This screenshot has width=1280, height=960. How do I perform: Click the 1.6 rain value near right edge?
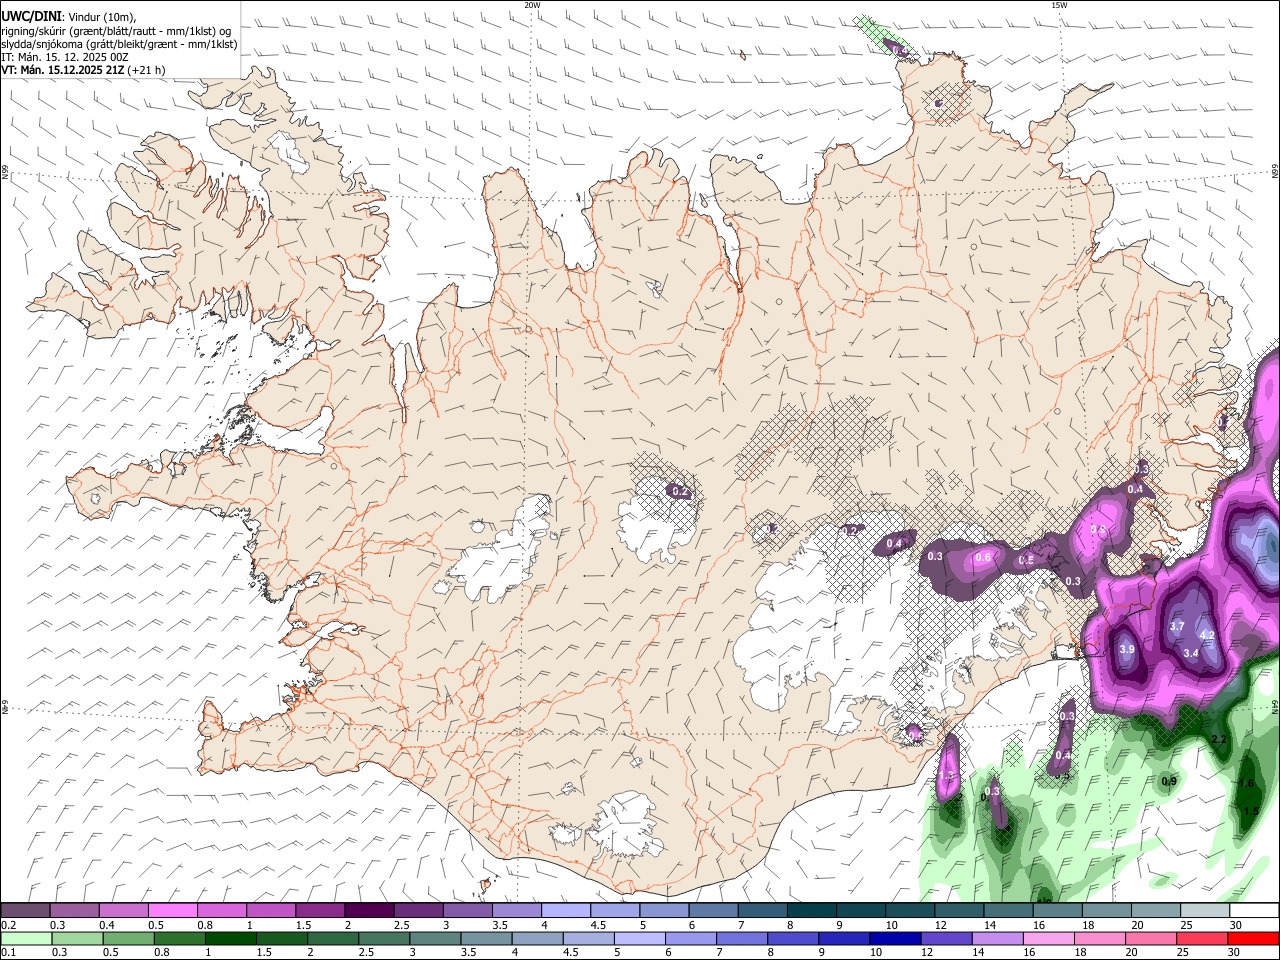pyautogui.click(x=1246, y=784)
